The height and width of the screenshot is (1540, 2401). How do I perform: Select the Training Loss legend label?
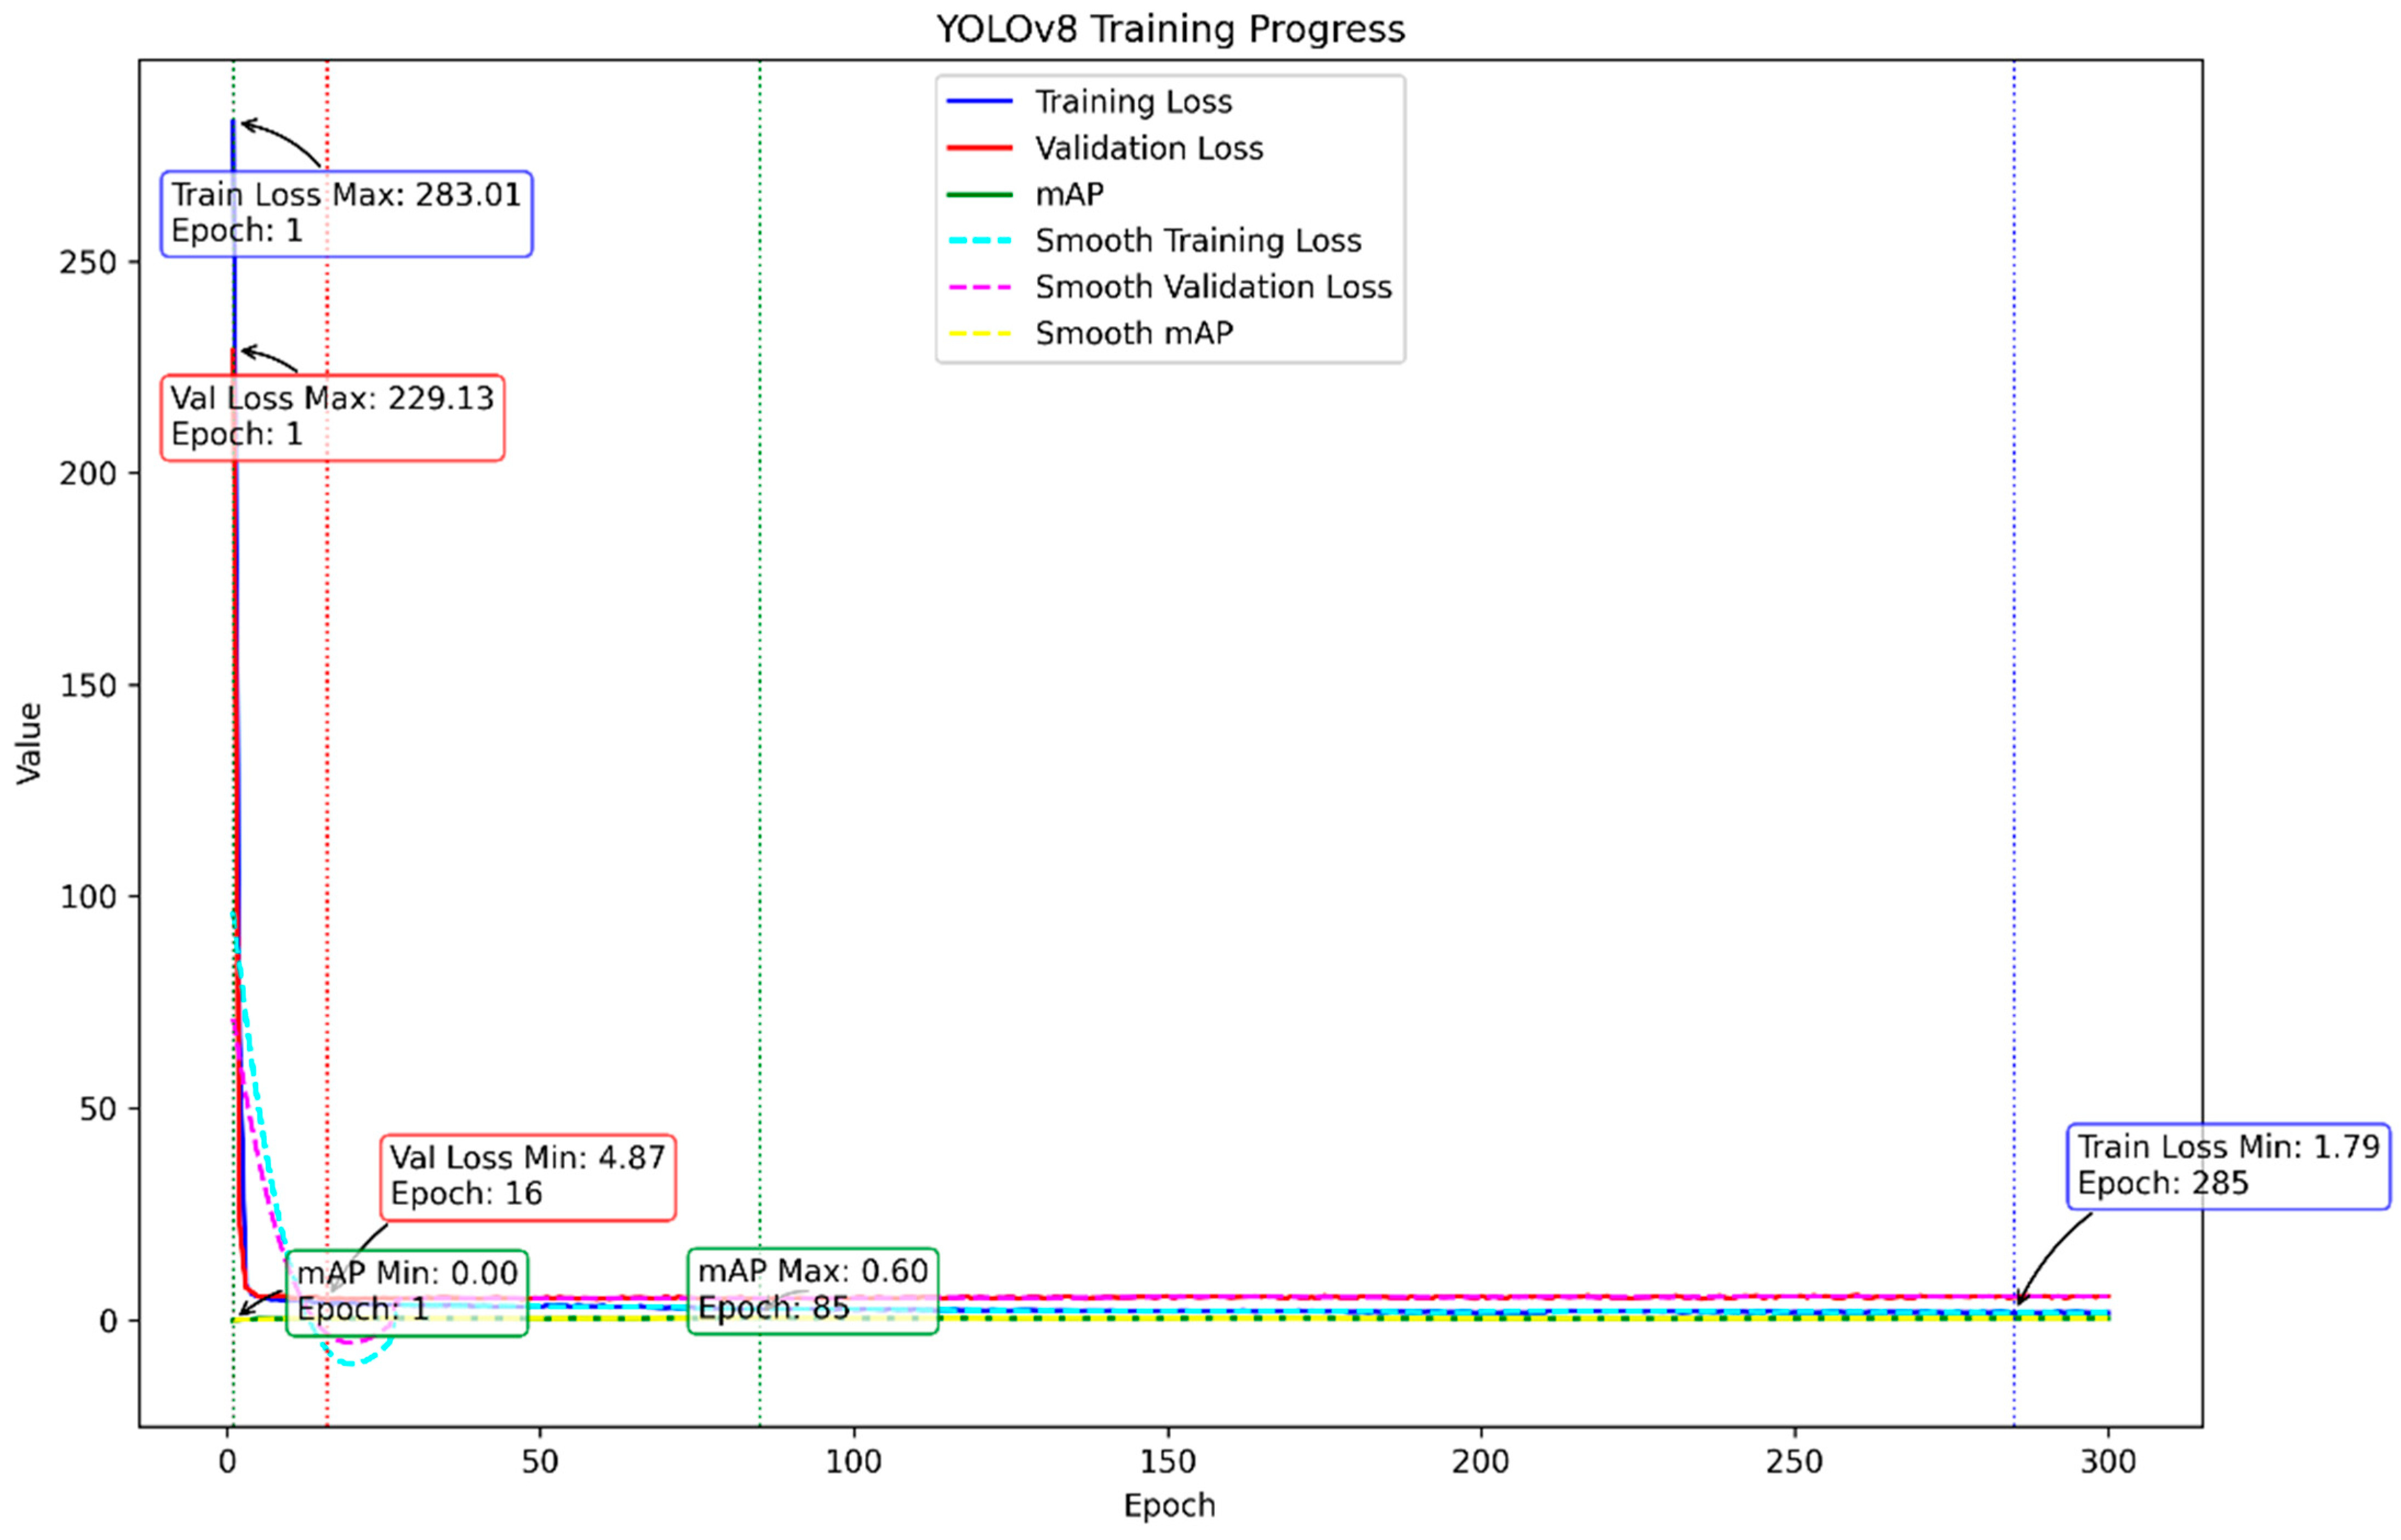coord(1133,102)
